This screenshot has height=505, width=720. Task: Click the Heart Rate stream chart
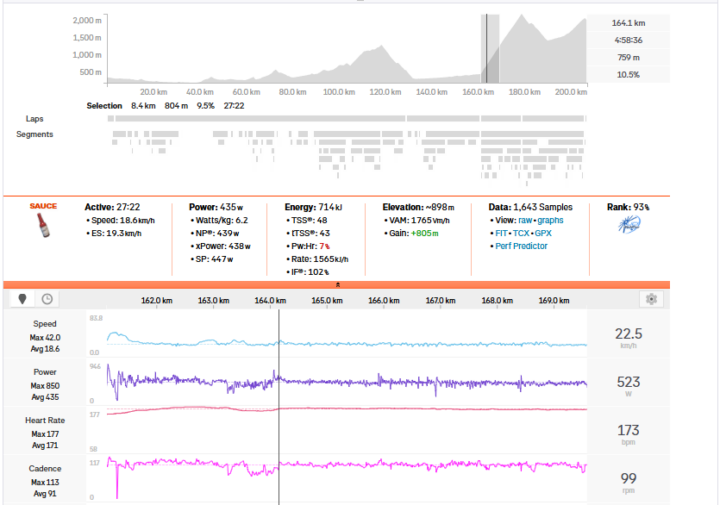point(400,409)
